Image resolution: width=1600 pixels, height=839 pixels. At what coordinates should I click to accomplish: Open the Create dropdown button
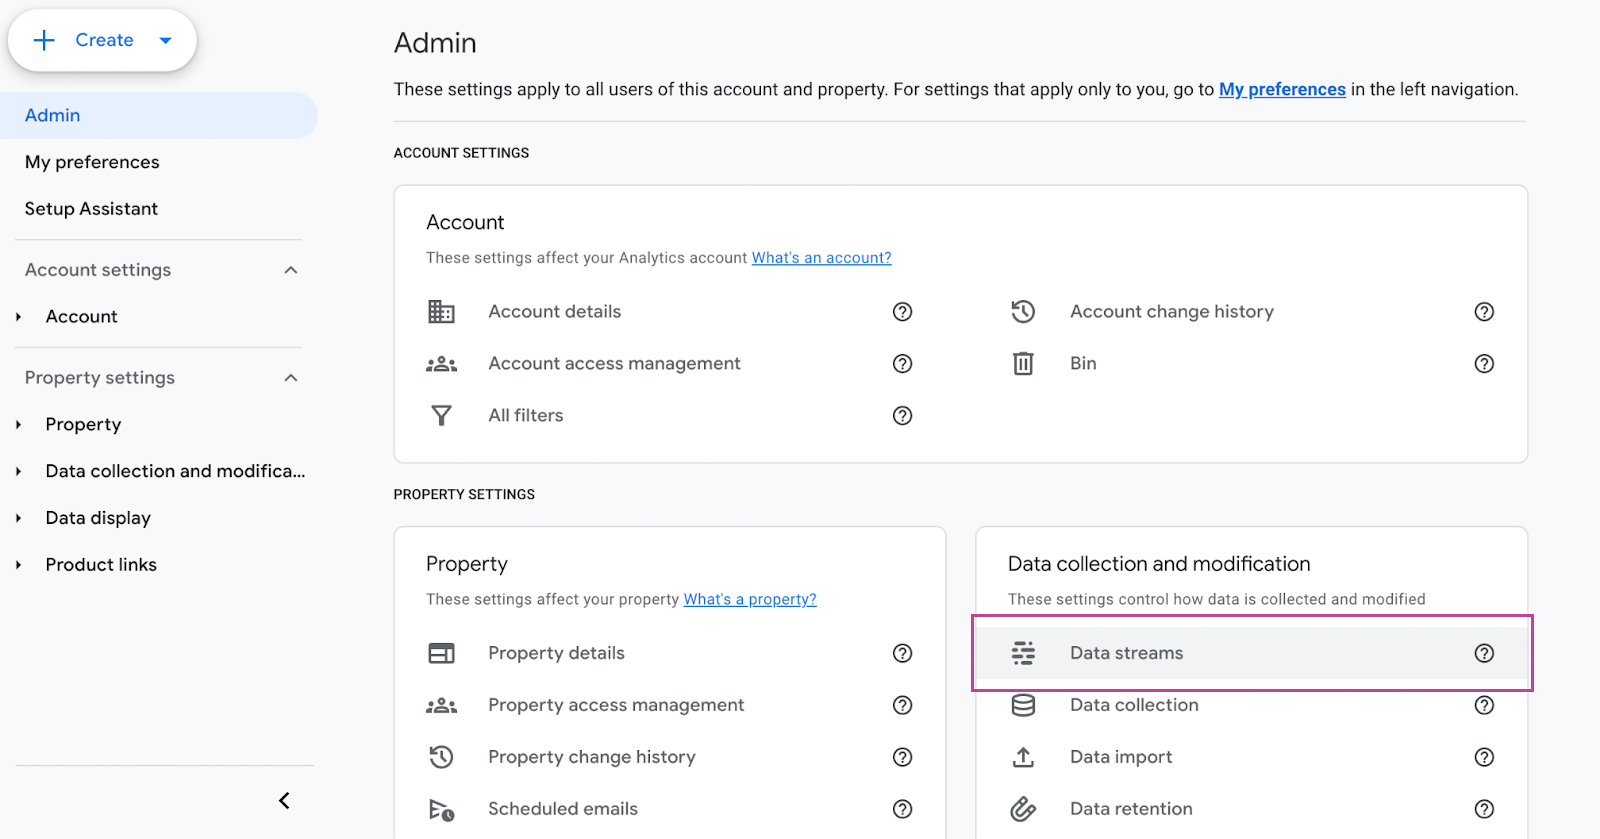pyautogui.click(x=102, y=40)
